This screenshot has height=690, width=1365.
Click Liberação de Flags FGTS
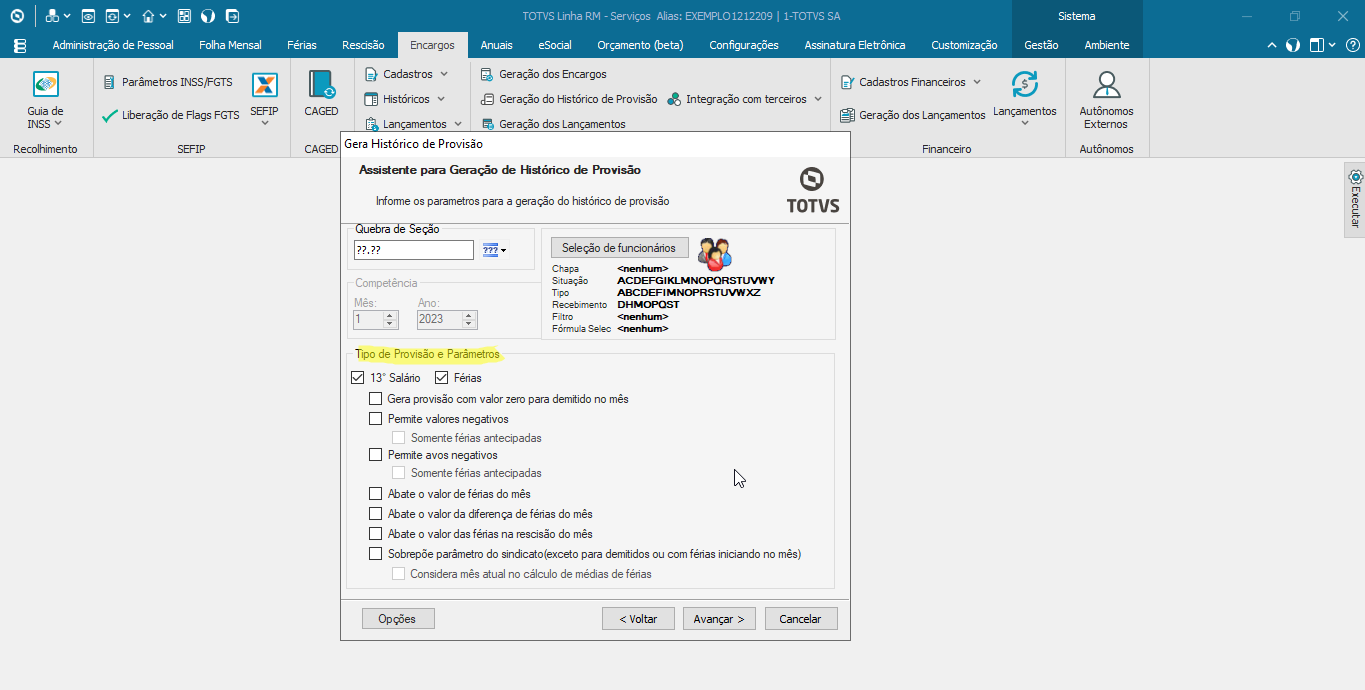[x=171, y=115]
